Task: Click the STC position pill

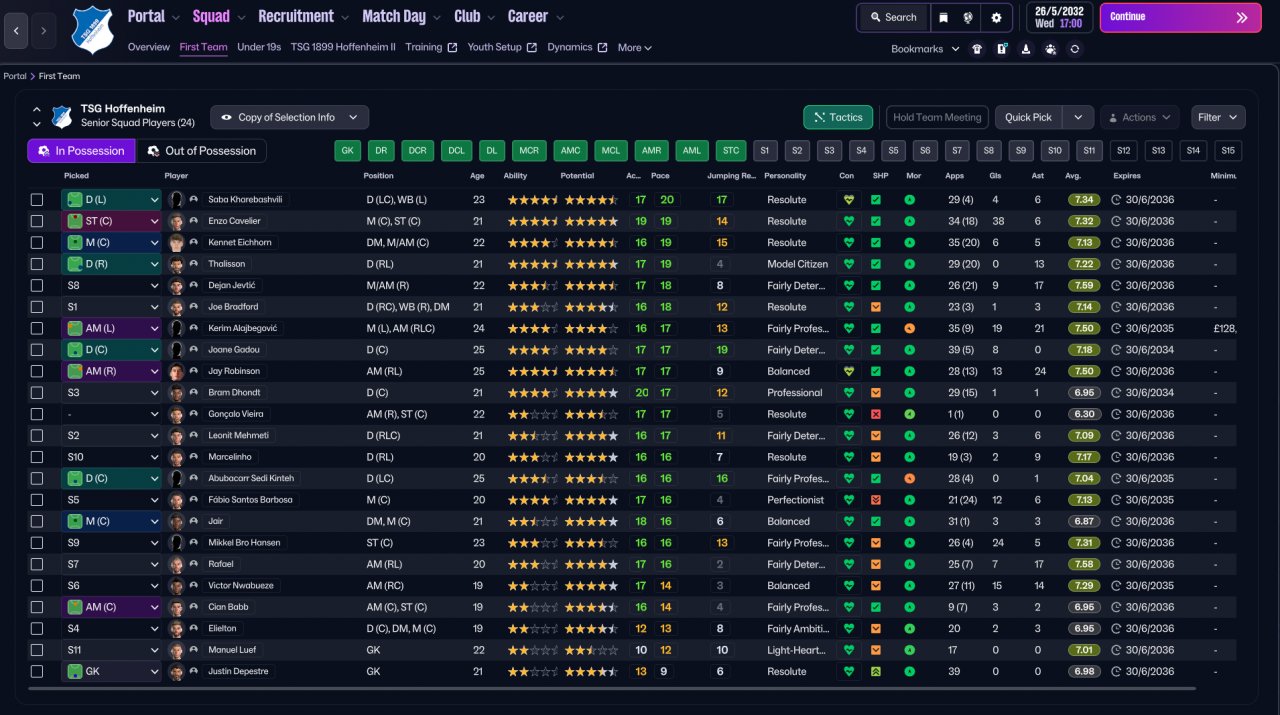Action: pos(731,151)
